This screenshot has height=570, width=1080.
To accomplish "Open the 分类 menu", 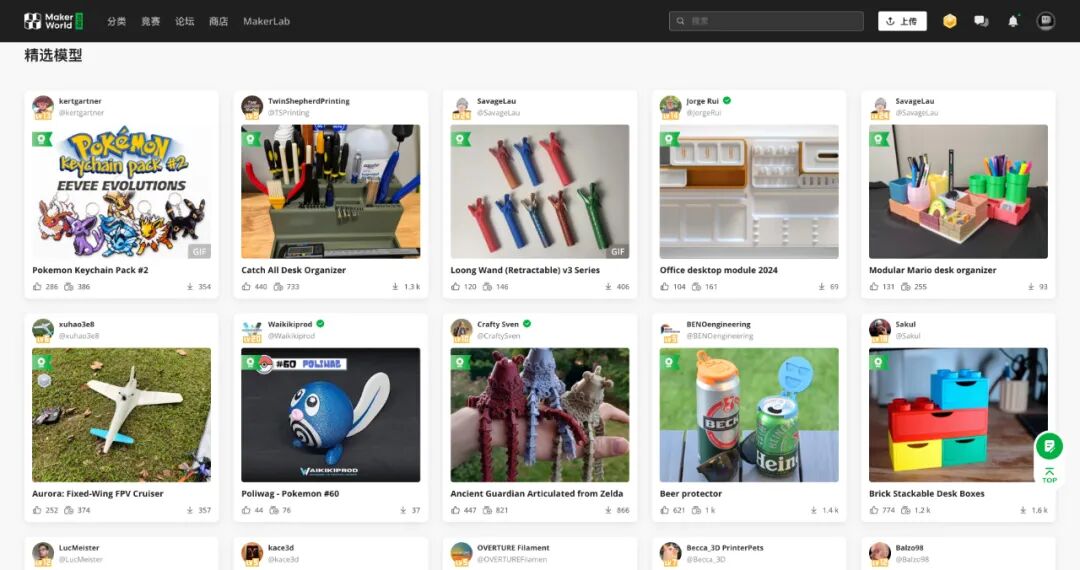I will [116, 21].
